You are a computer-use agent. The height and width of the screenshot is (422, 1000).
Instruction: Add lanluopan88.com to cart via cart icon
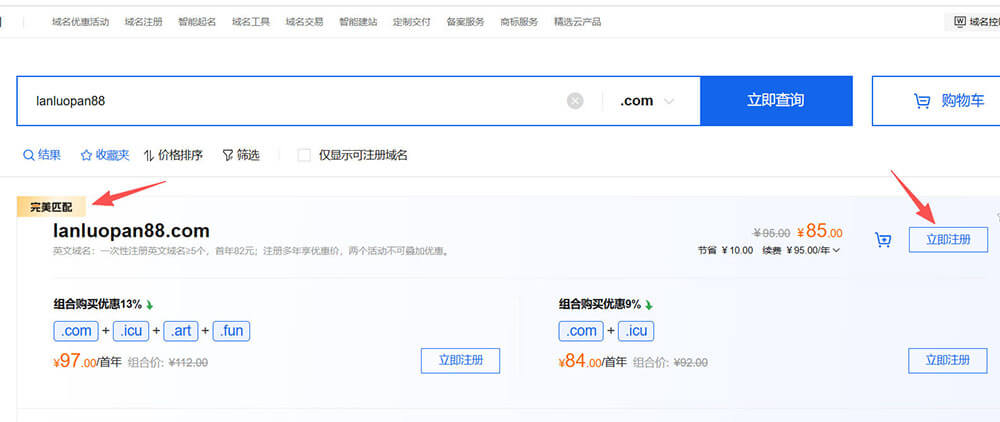[883, 240]
